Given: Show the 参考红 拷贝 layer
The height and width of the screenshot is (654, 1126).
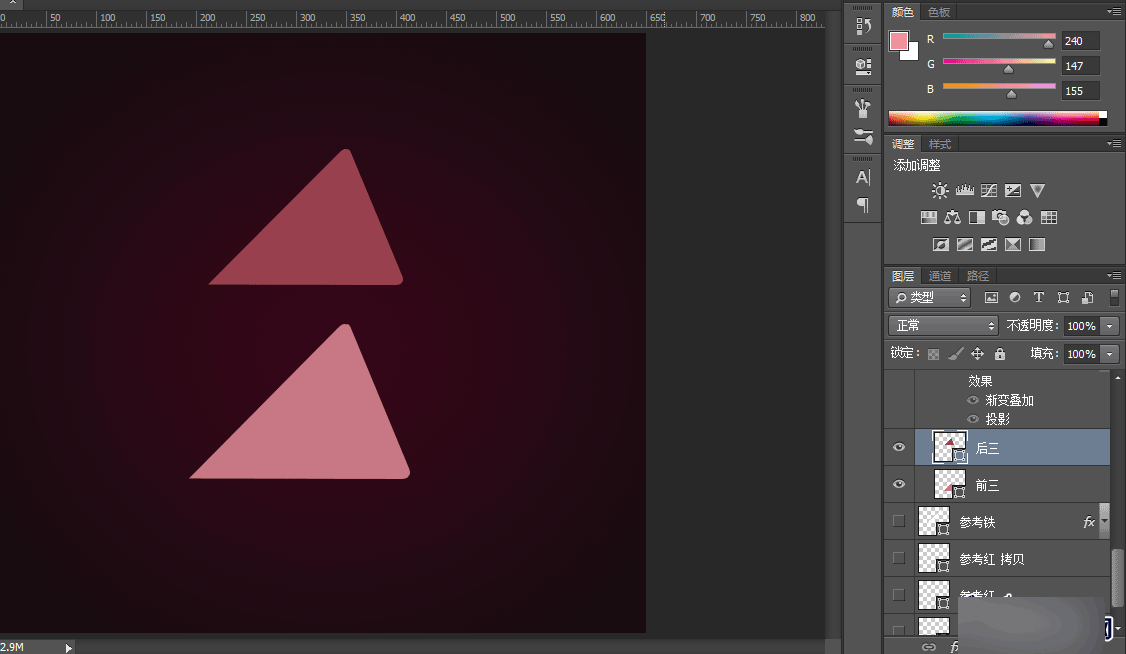Looking at the screenshot, I should tap(898, 558).
